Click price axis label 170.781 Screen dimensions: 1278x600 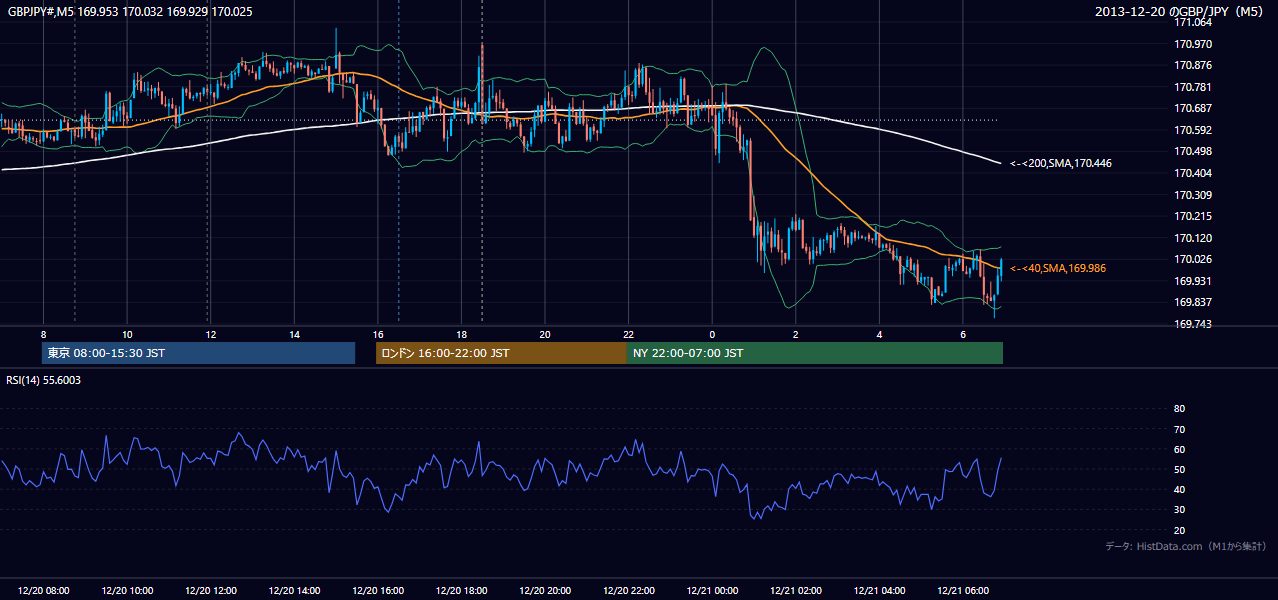coord(1192,87)
